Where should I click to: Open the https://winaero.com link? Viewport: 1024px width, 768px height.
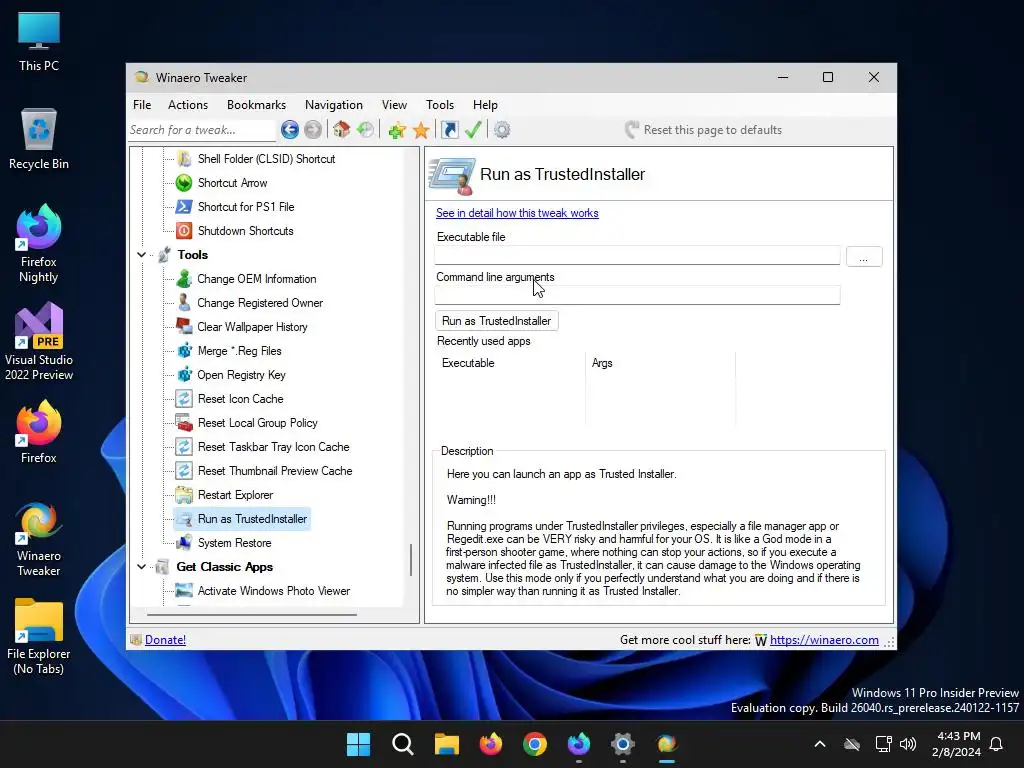click(x=824, y=640)
